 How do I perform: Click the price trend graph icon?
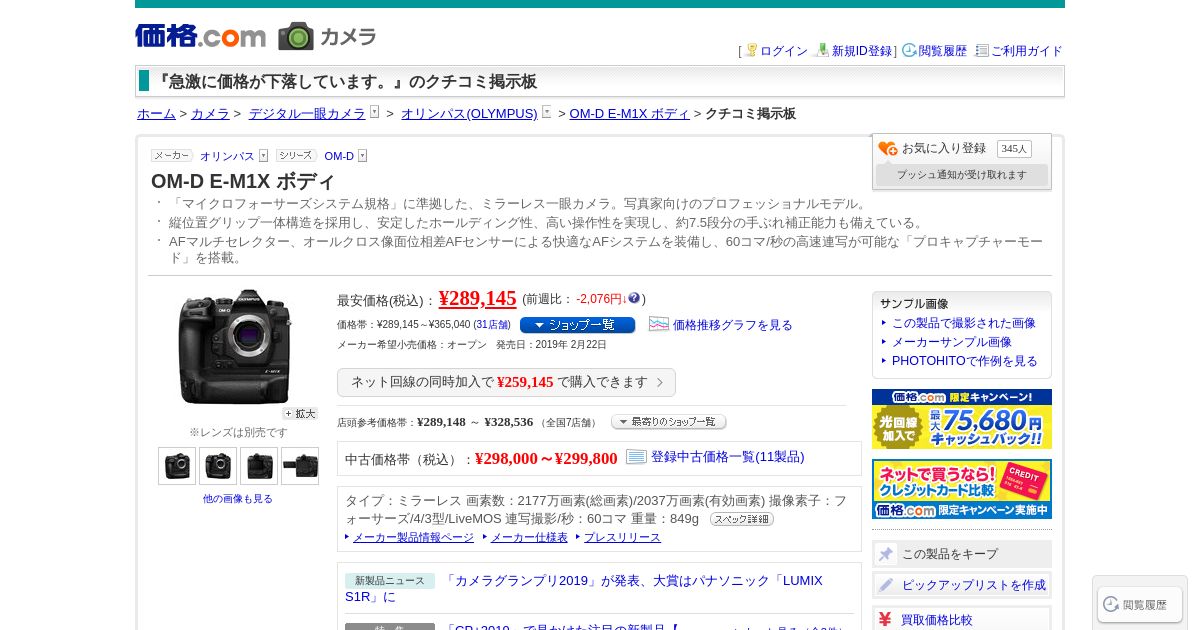coord(659,324)
